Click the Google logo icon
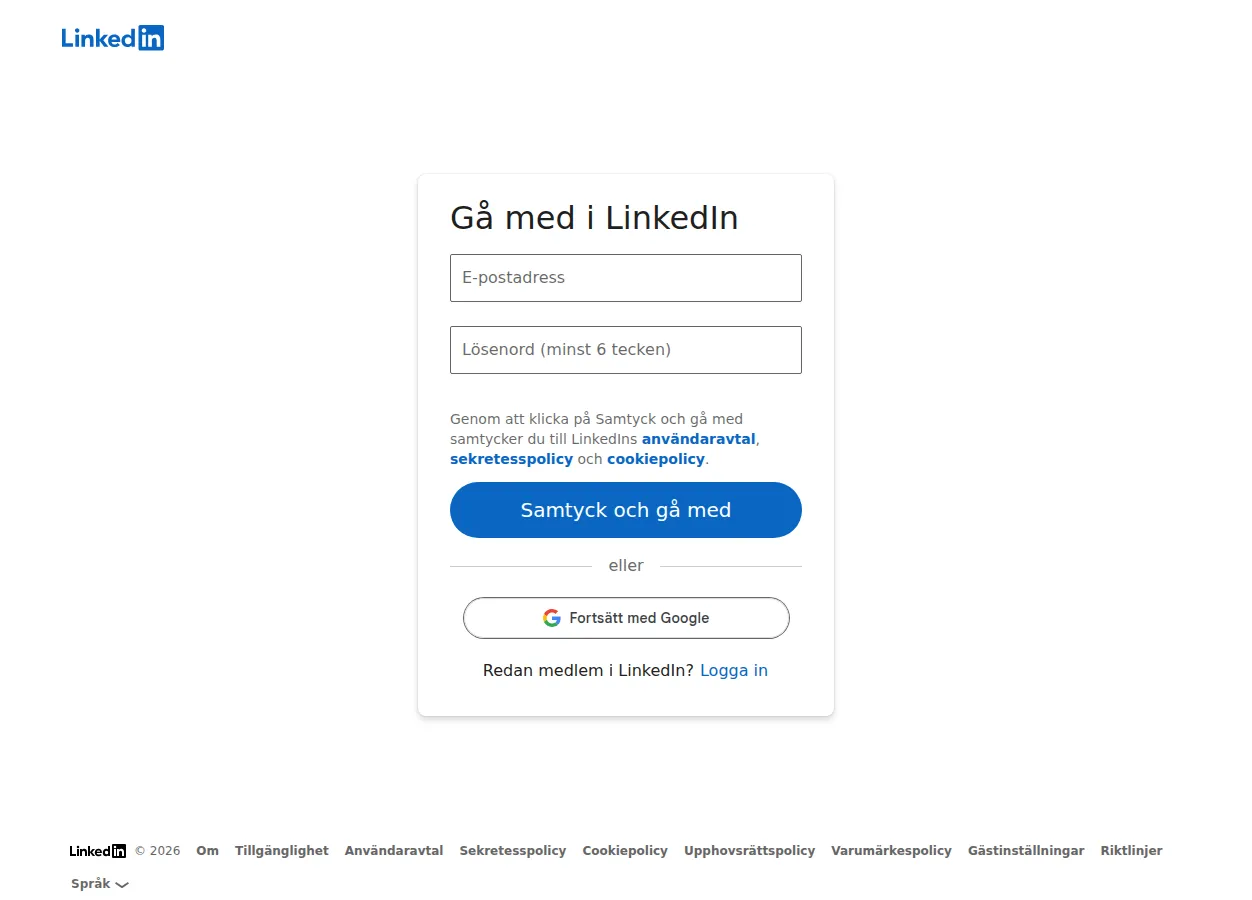Screen dimensions: 1252x900 click(552, 618)
